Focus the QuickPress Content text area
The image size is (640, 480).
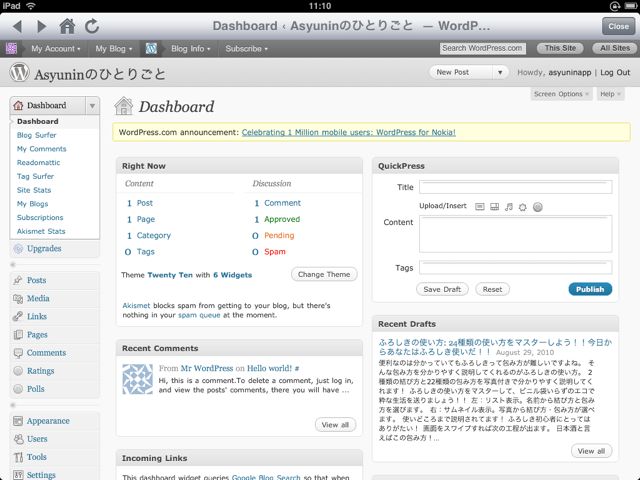click(516, 234)
